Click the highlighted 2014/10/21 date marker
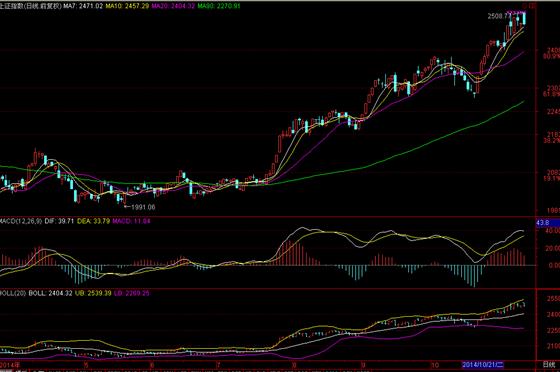The height and width of the screenshot is (372, 560). (482, 365)
